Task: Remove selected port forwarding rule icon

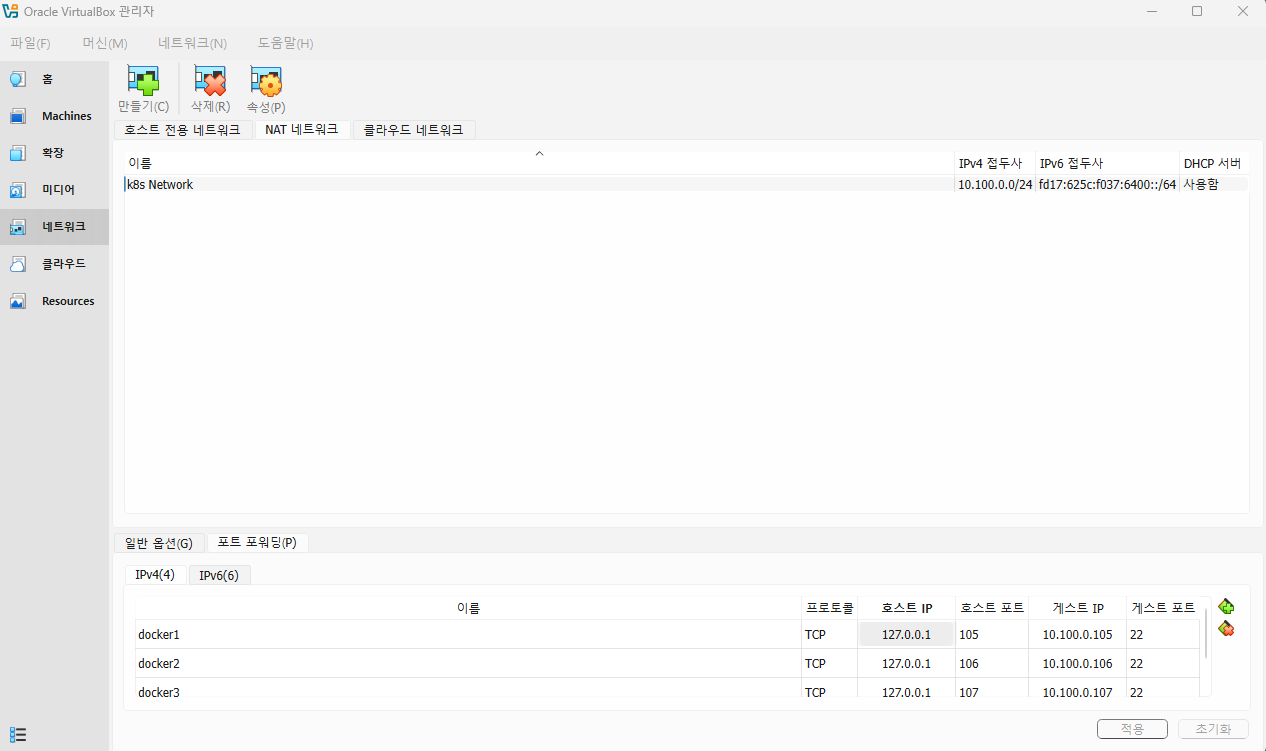Action: [x=1226, y=628]
